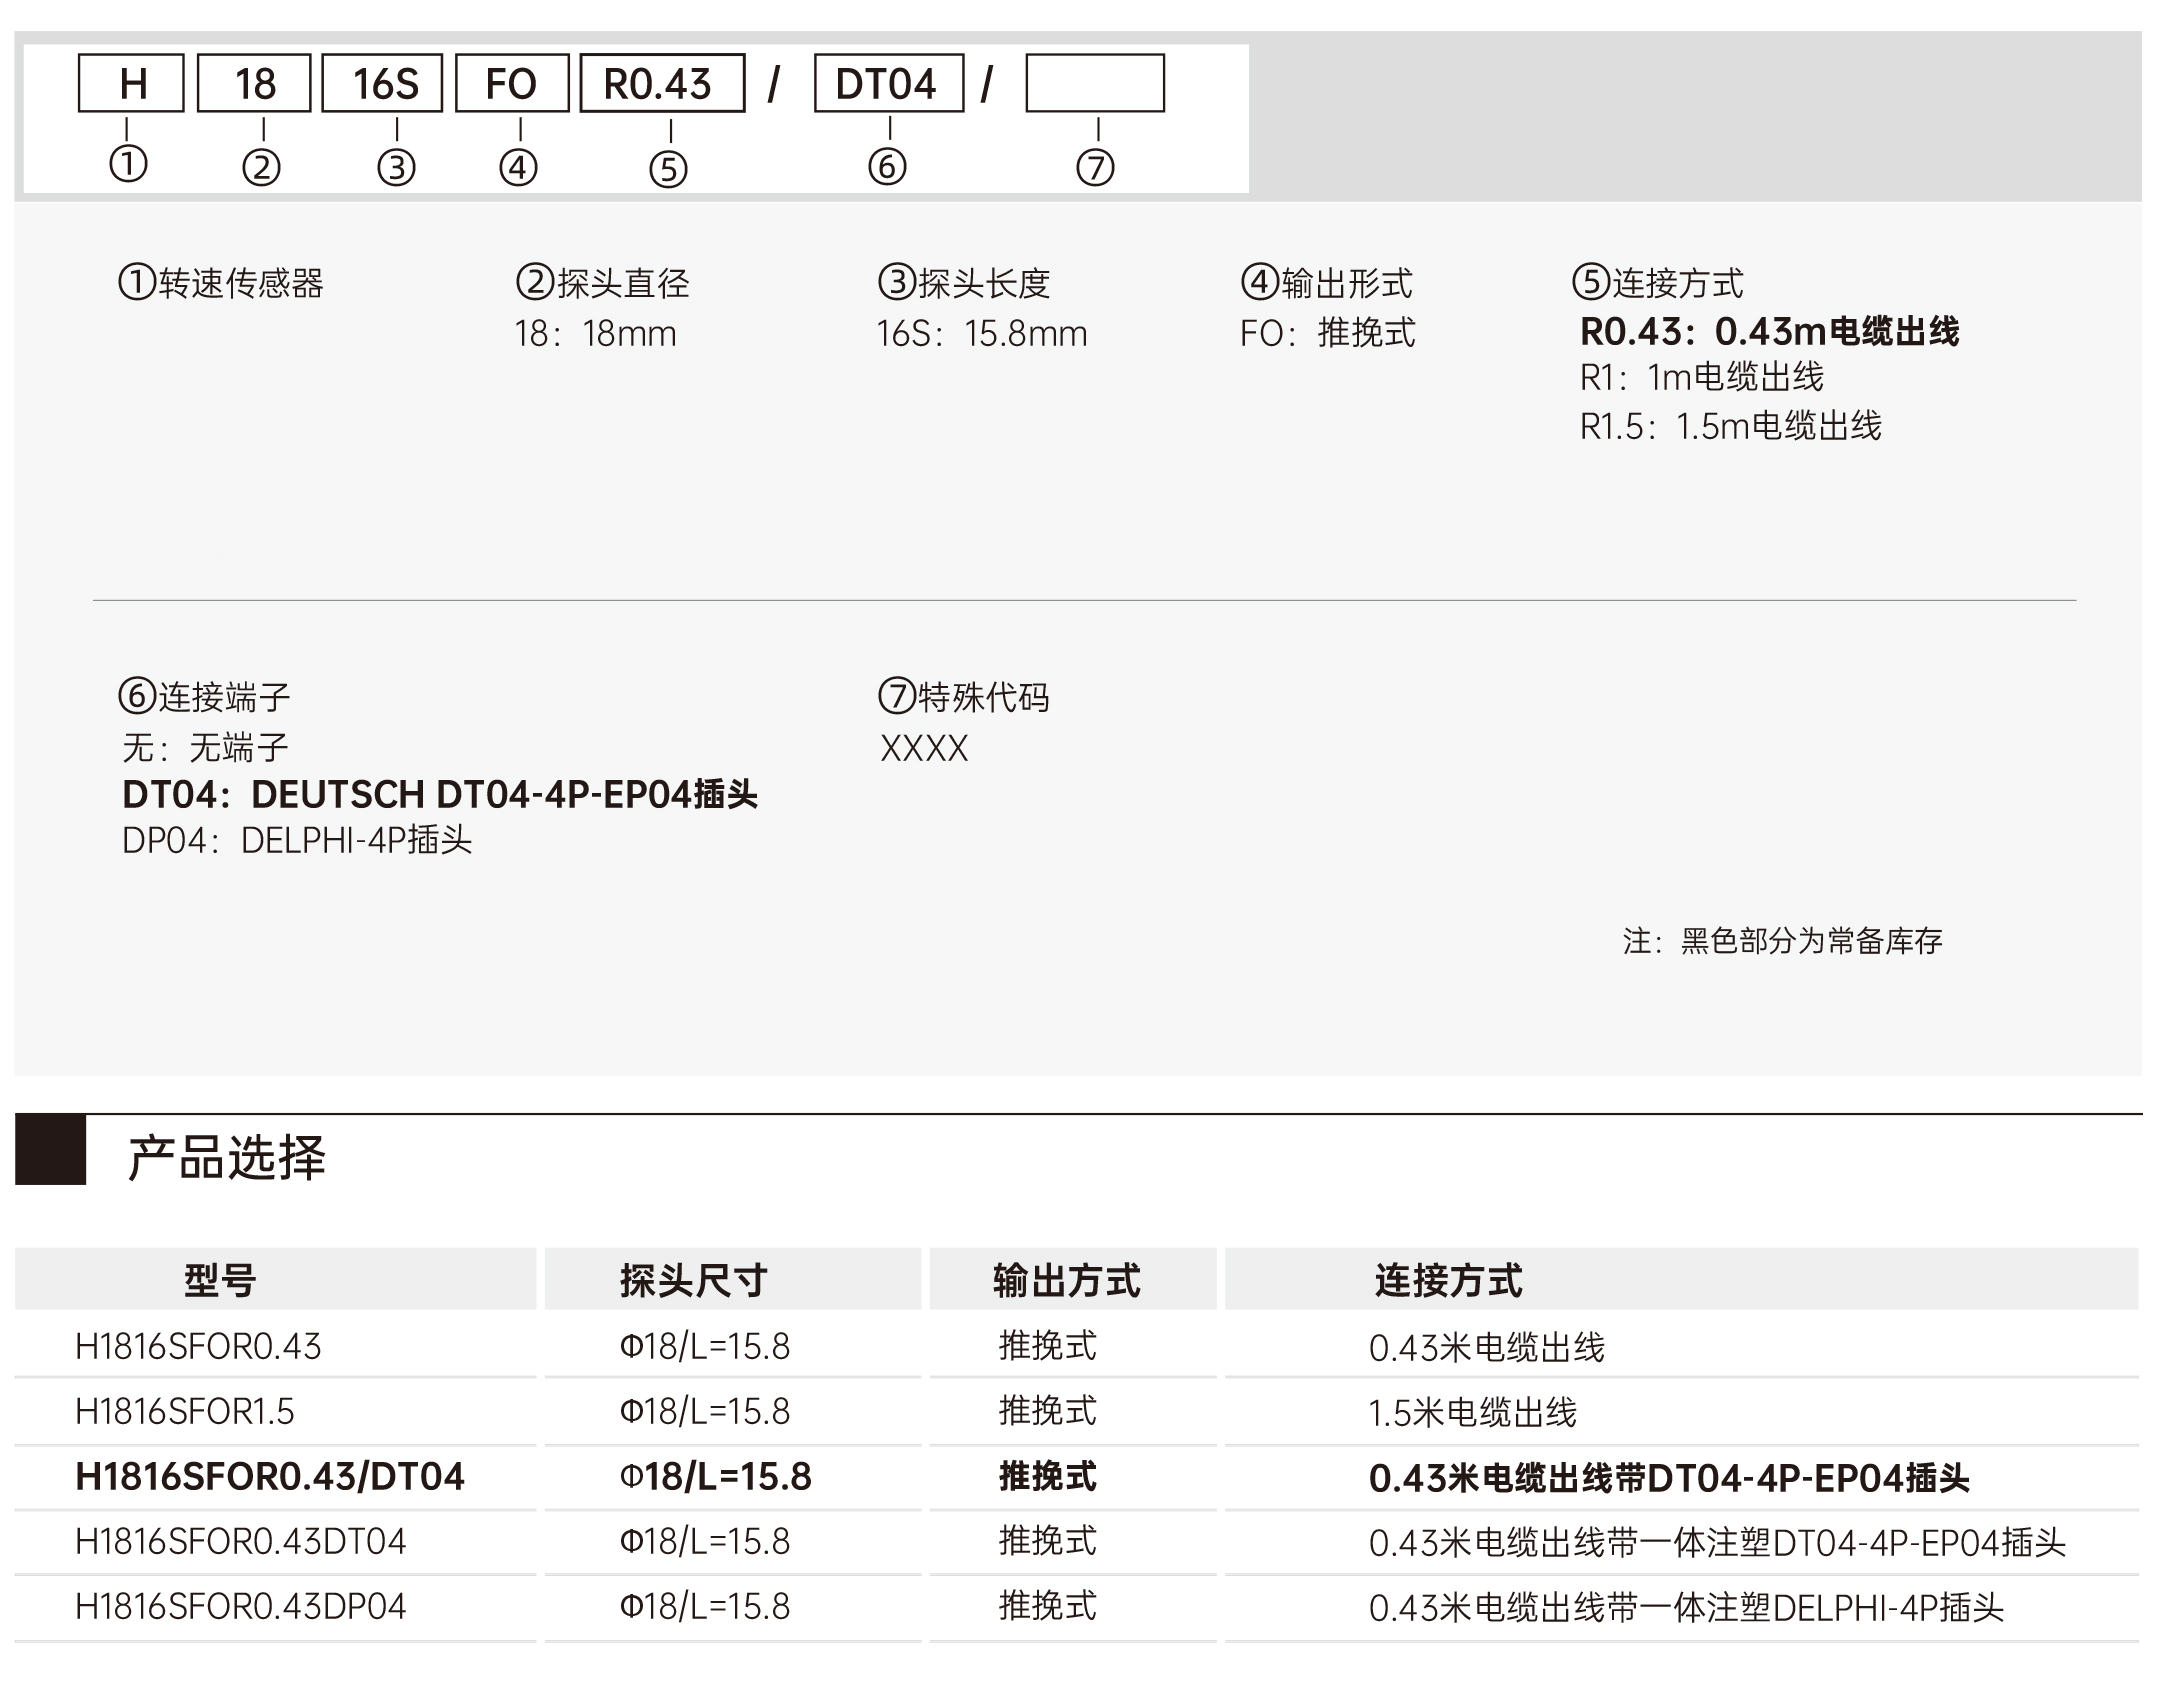Select the '④输出形式' heading
Viewport: 2171px width, 1702px height.
pyautogui.click(x=1327, y=283)
